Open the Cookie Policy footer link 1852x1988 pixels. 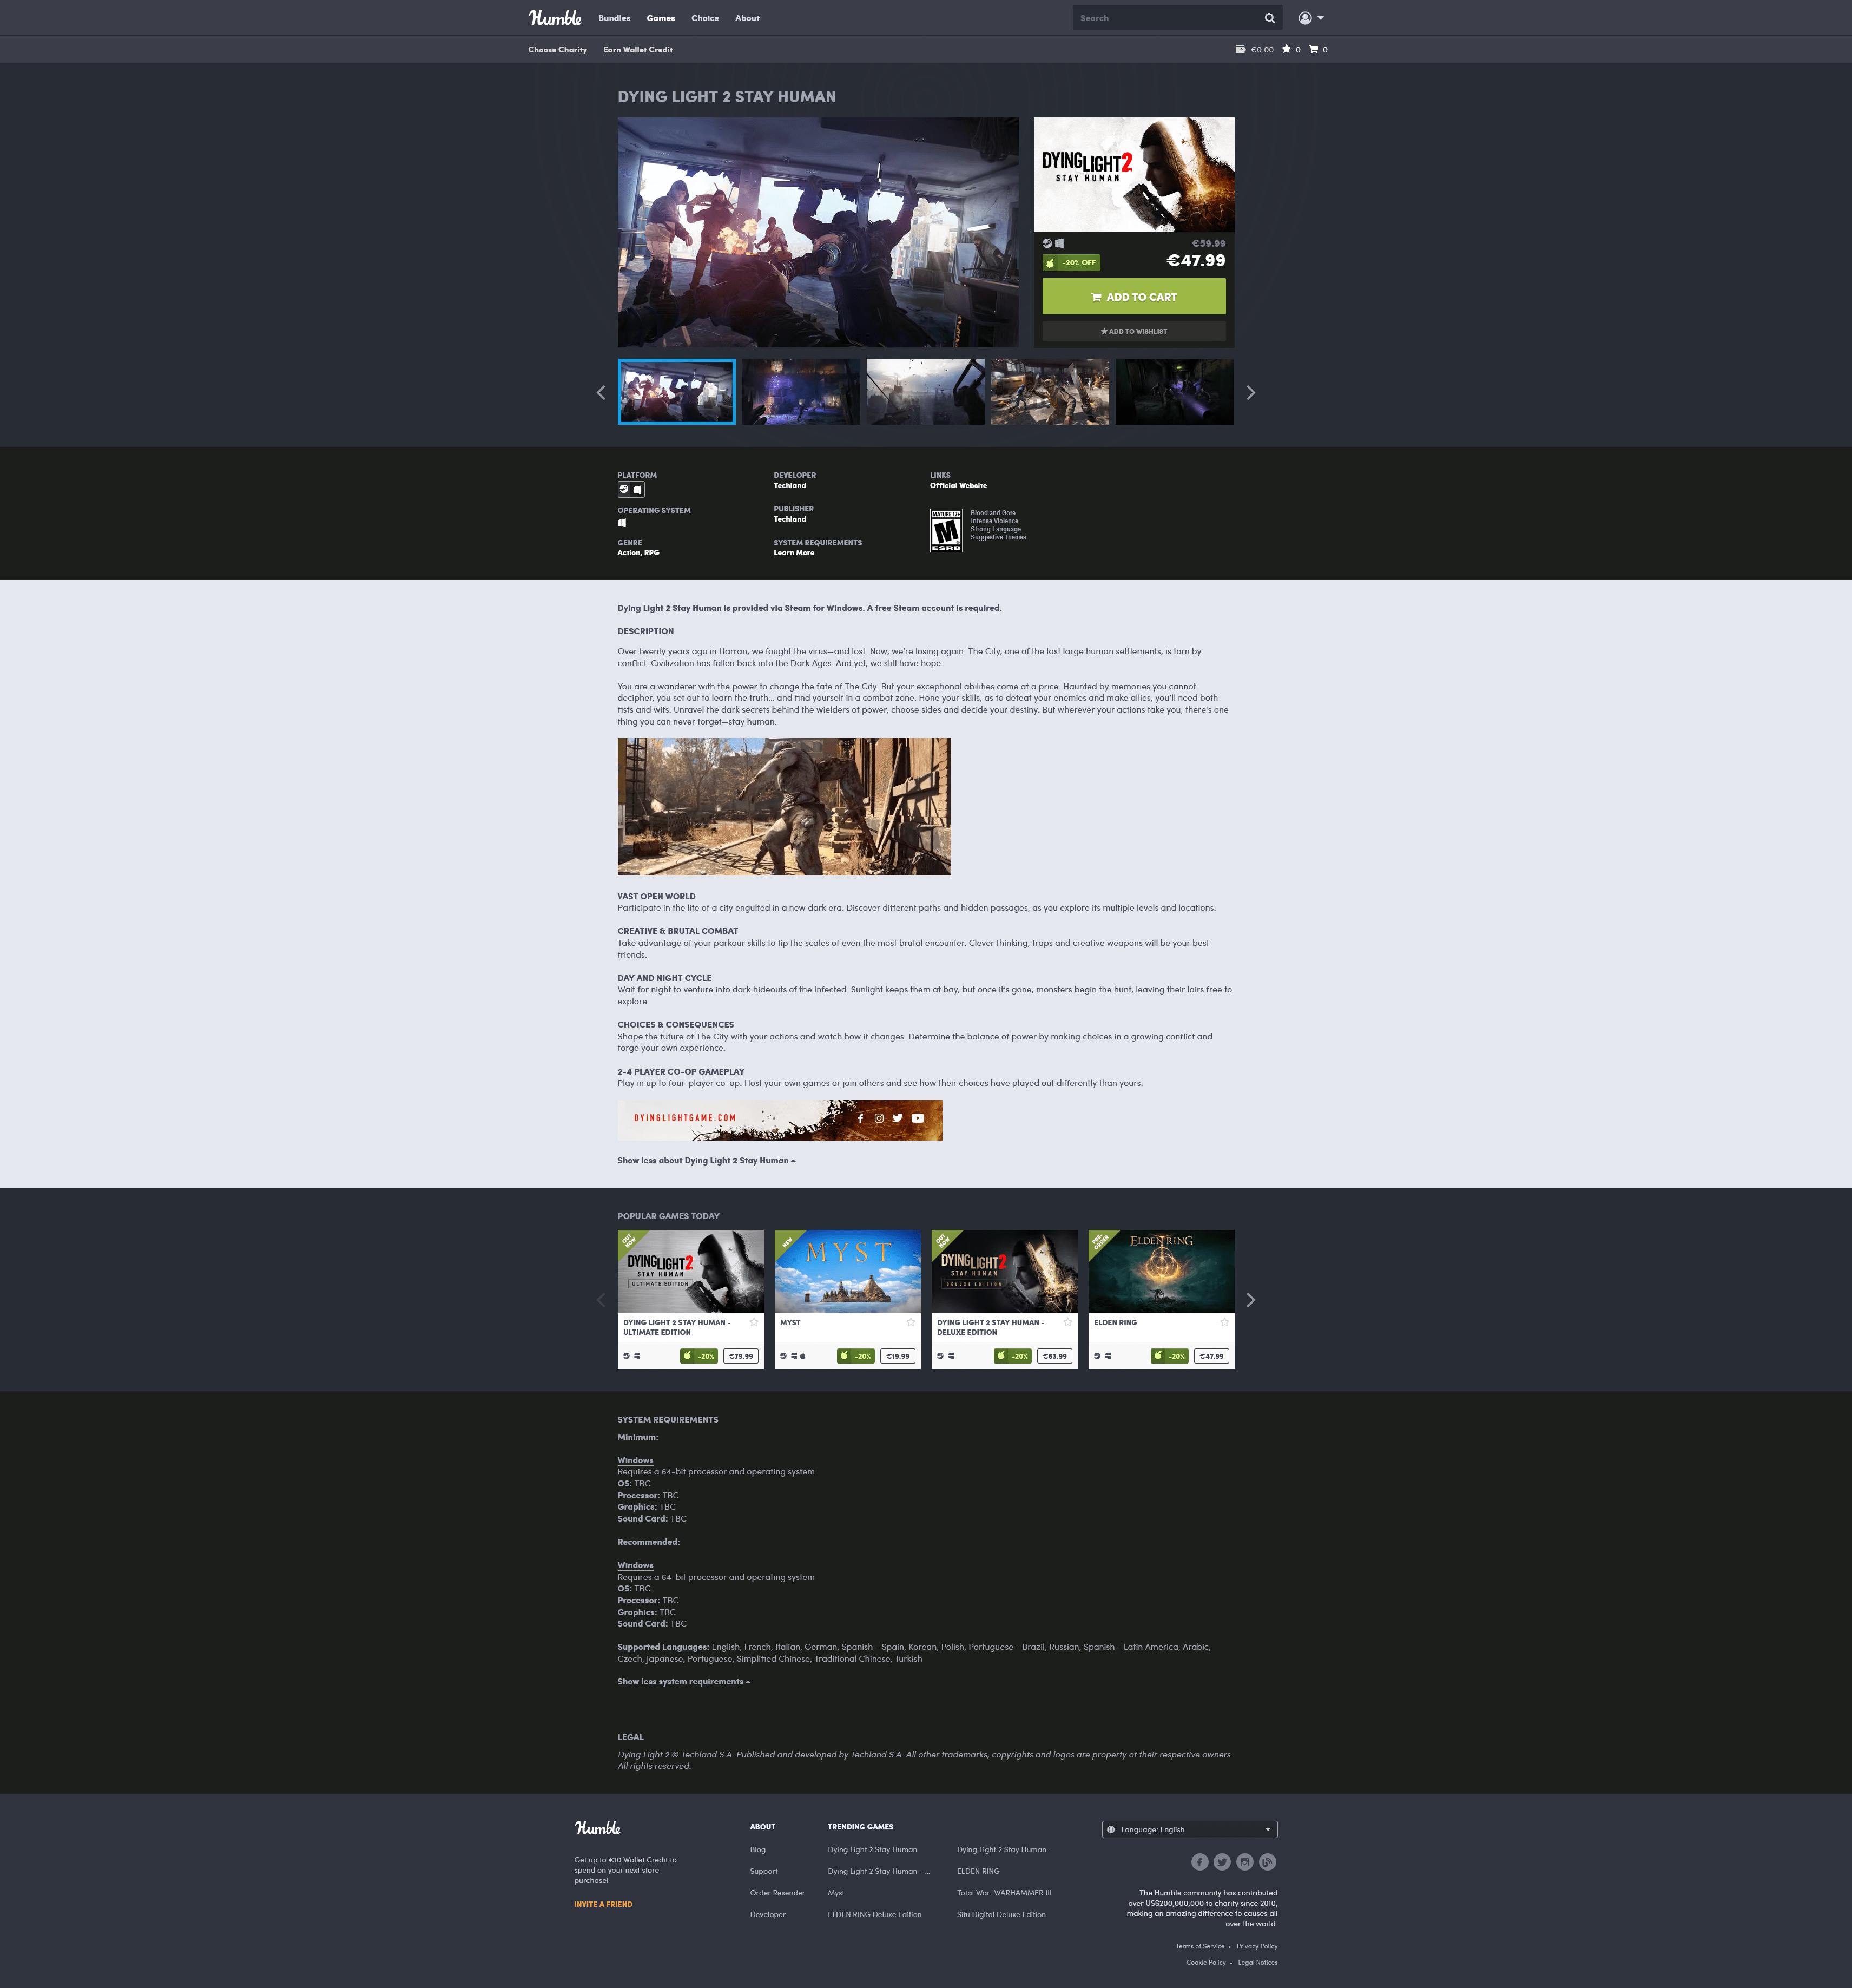pos(1206,1963)
